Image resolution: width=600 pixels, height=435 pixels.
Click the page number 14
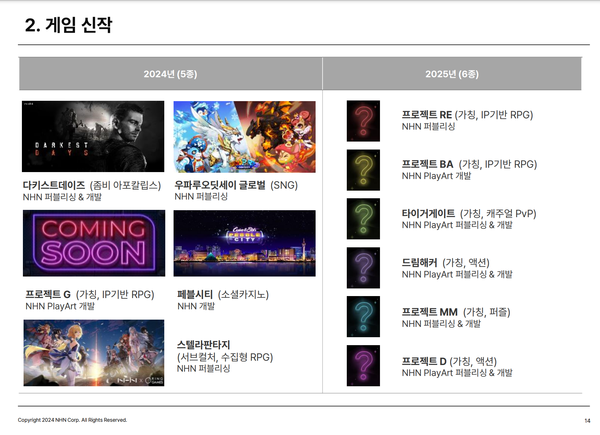tap(586, 420)
